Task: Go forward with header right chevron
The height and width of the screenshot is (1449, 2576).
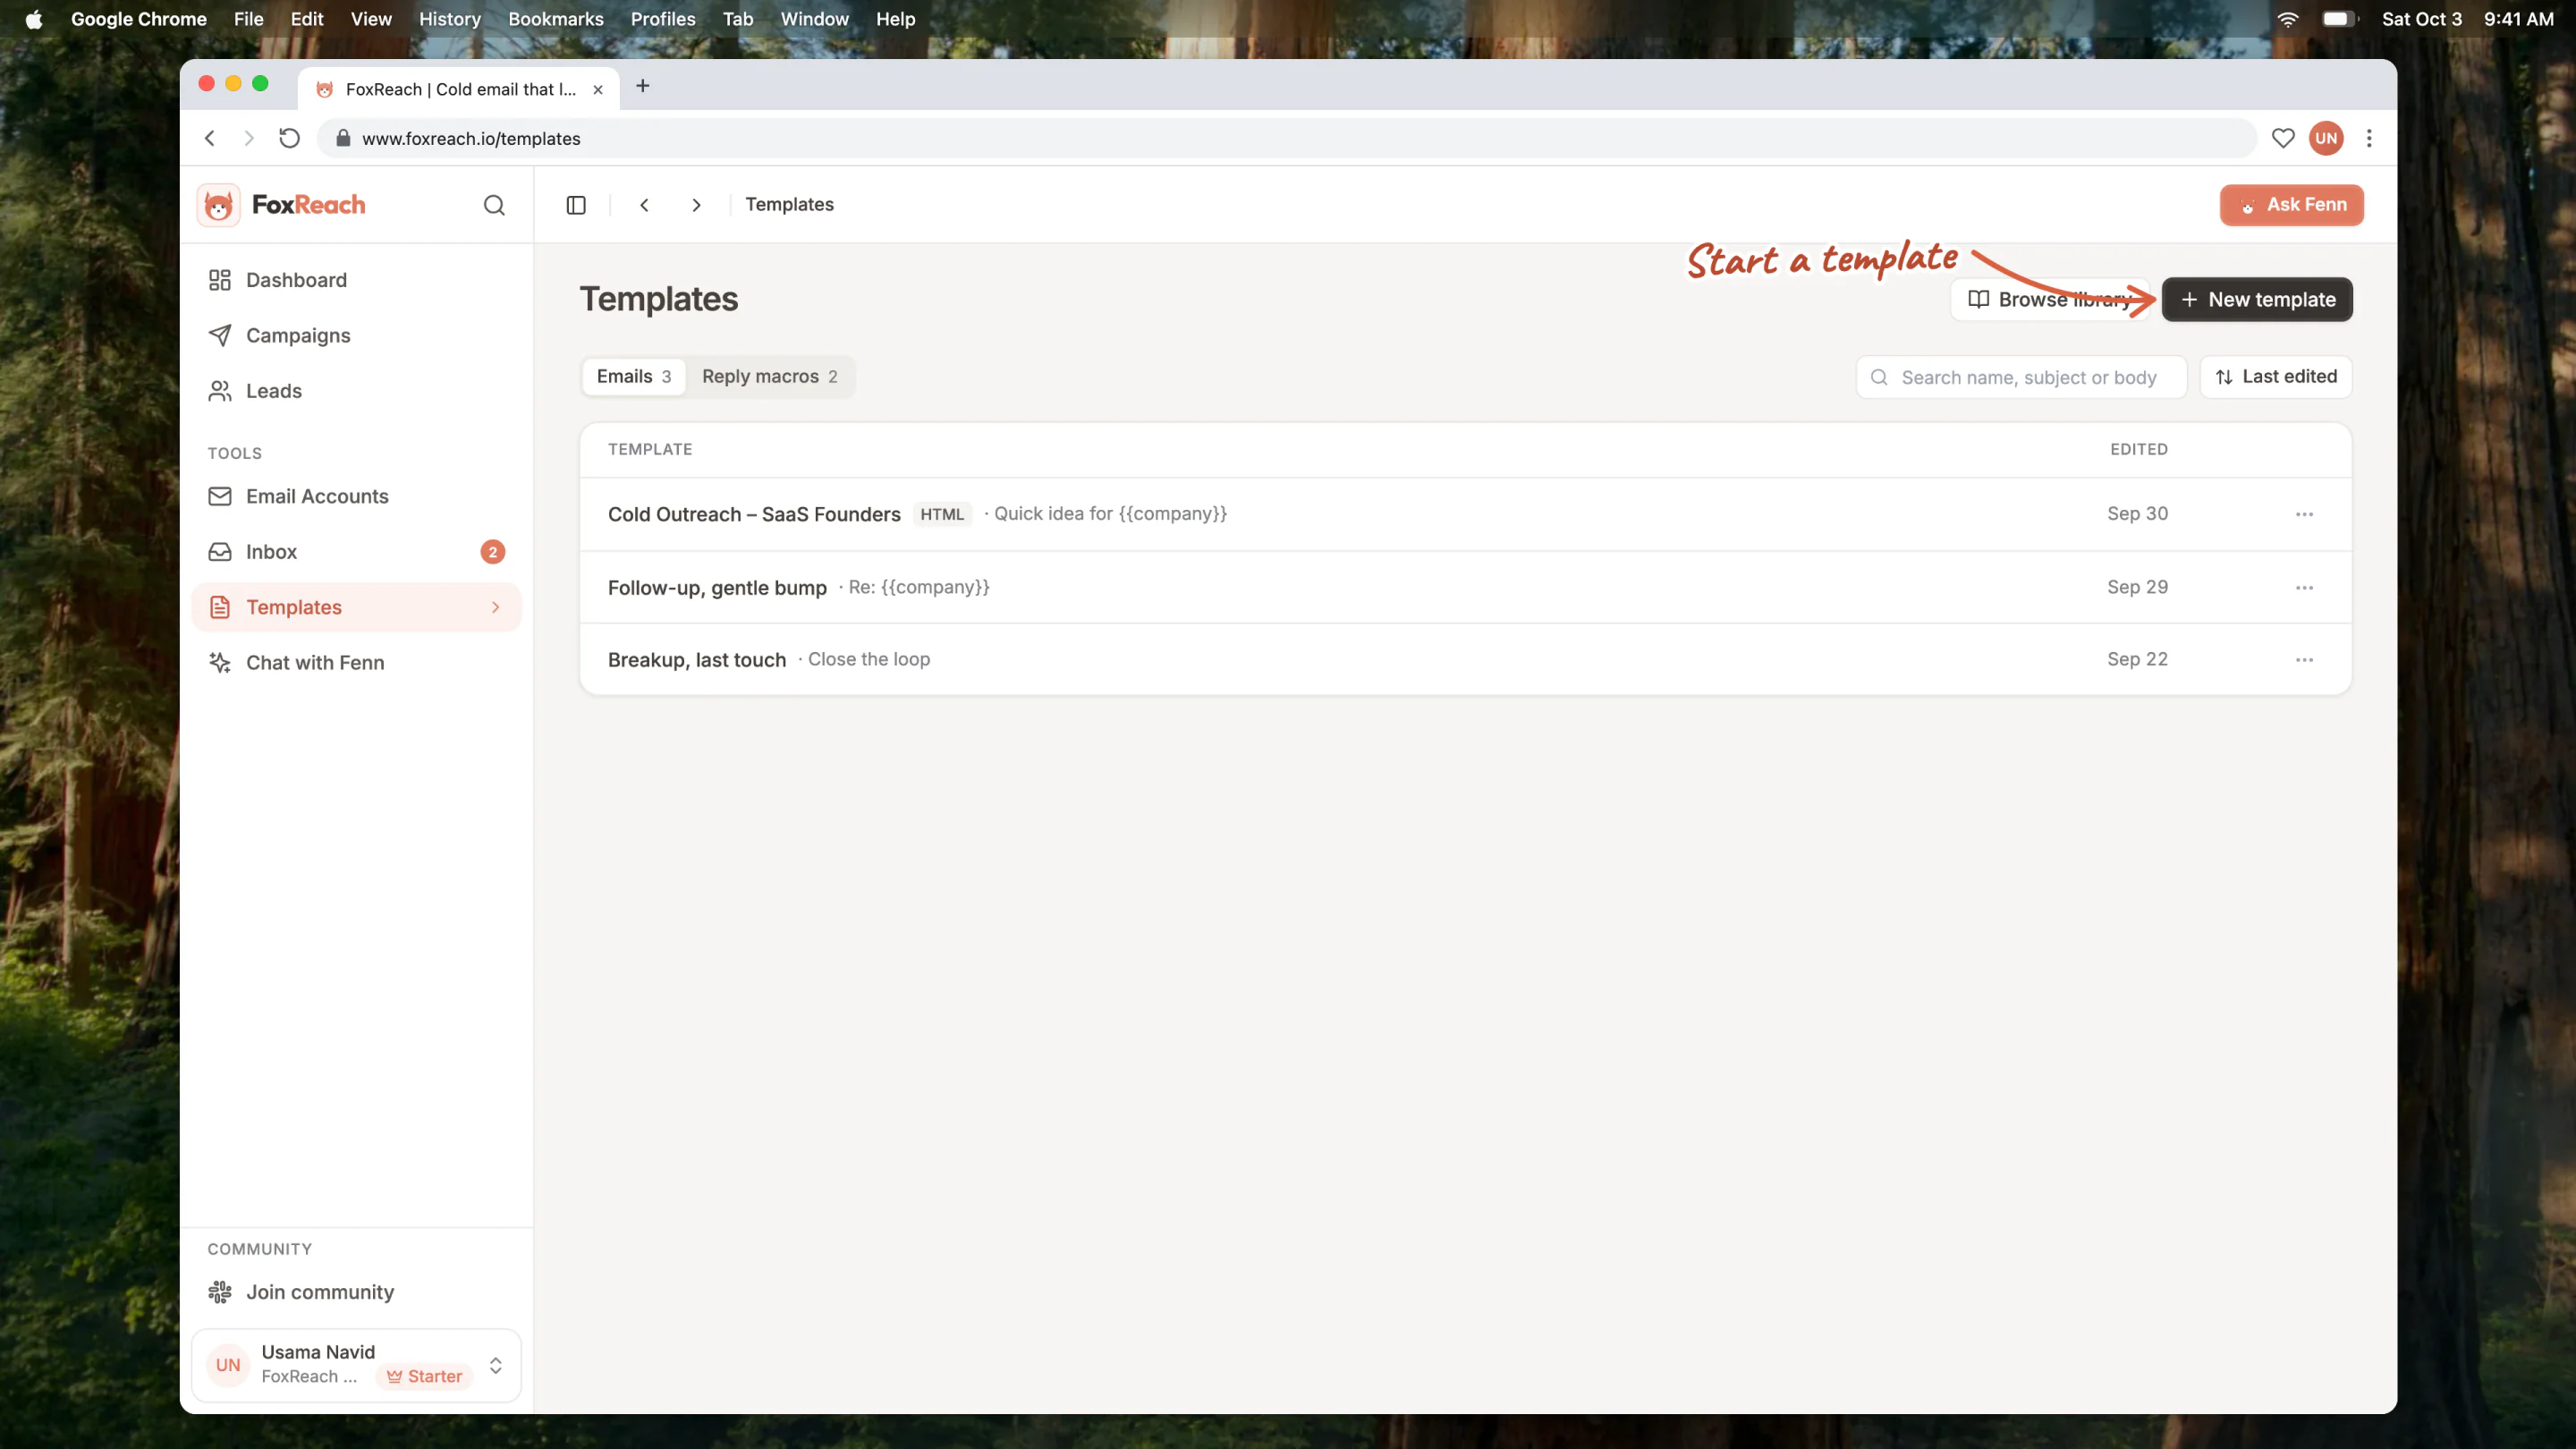Action: [696, 205]
